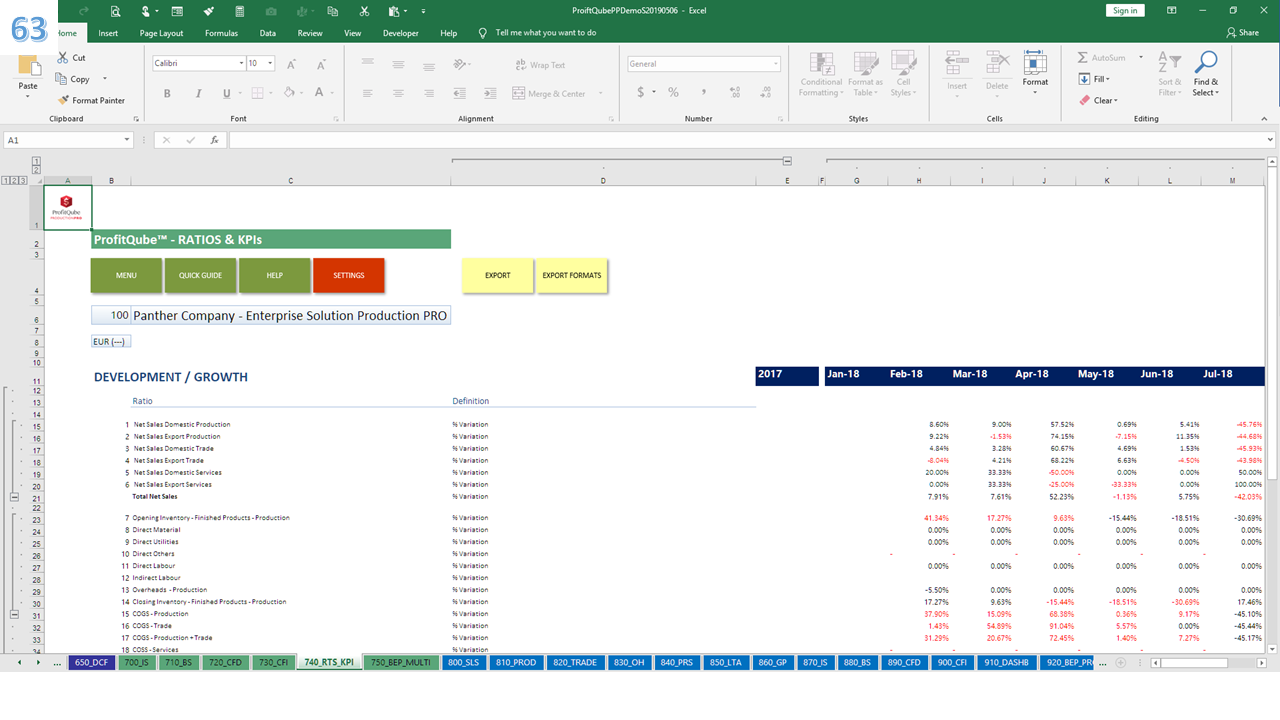This screenshot has height=720, width=1280.
Task: Open the Font Color A swatch
Action: tap(319, 93)
